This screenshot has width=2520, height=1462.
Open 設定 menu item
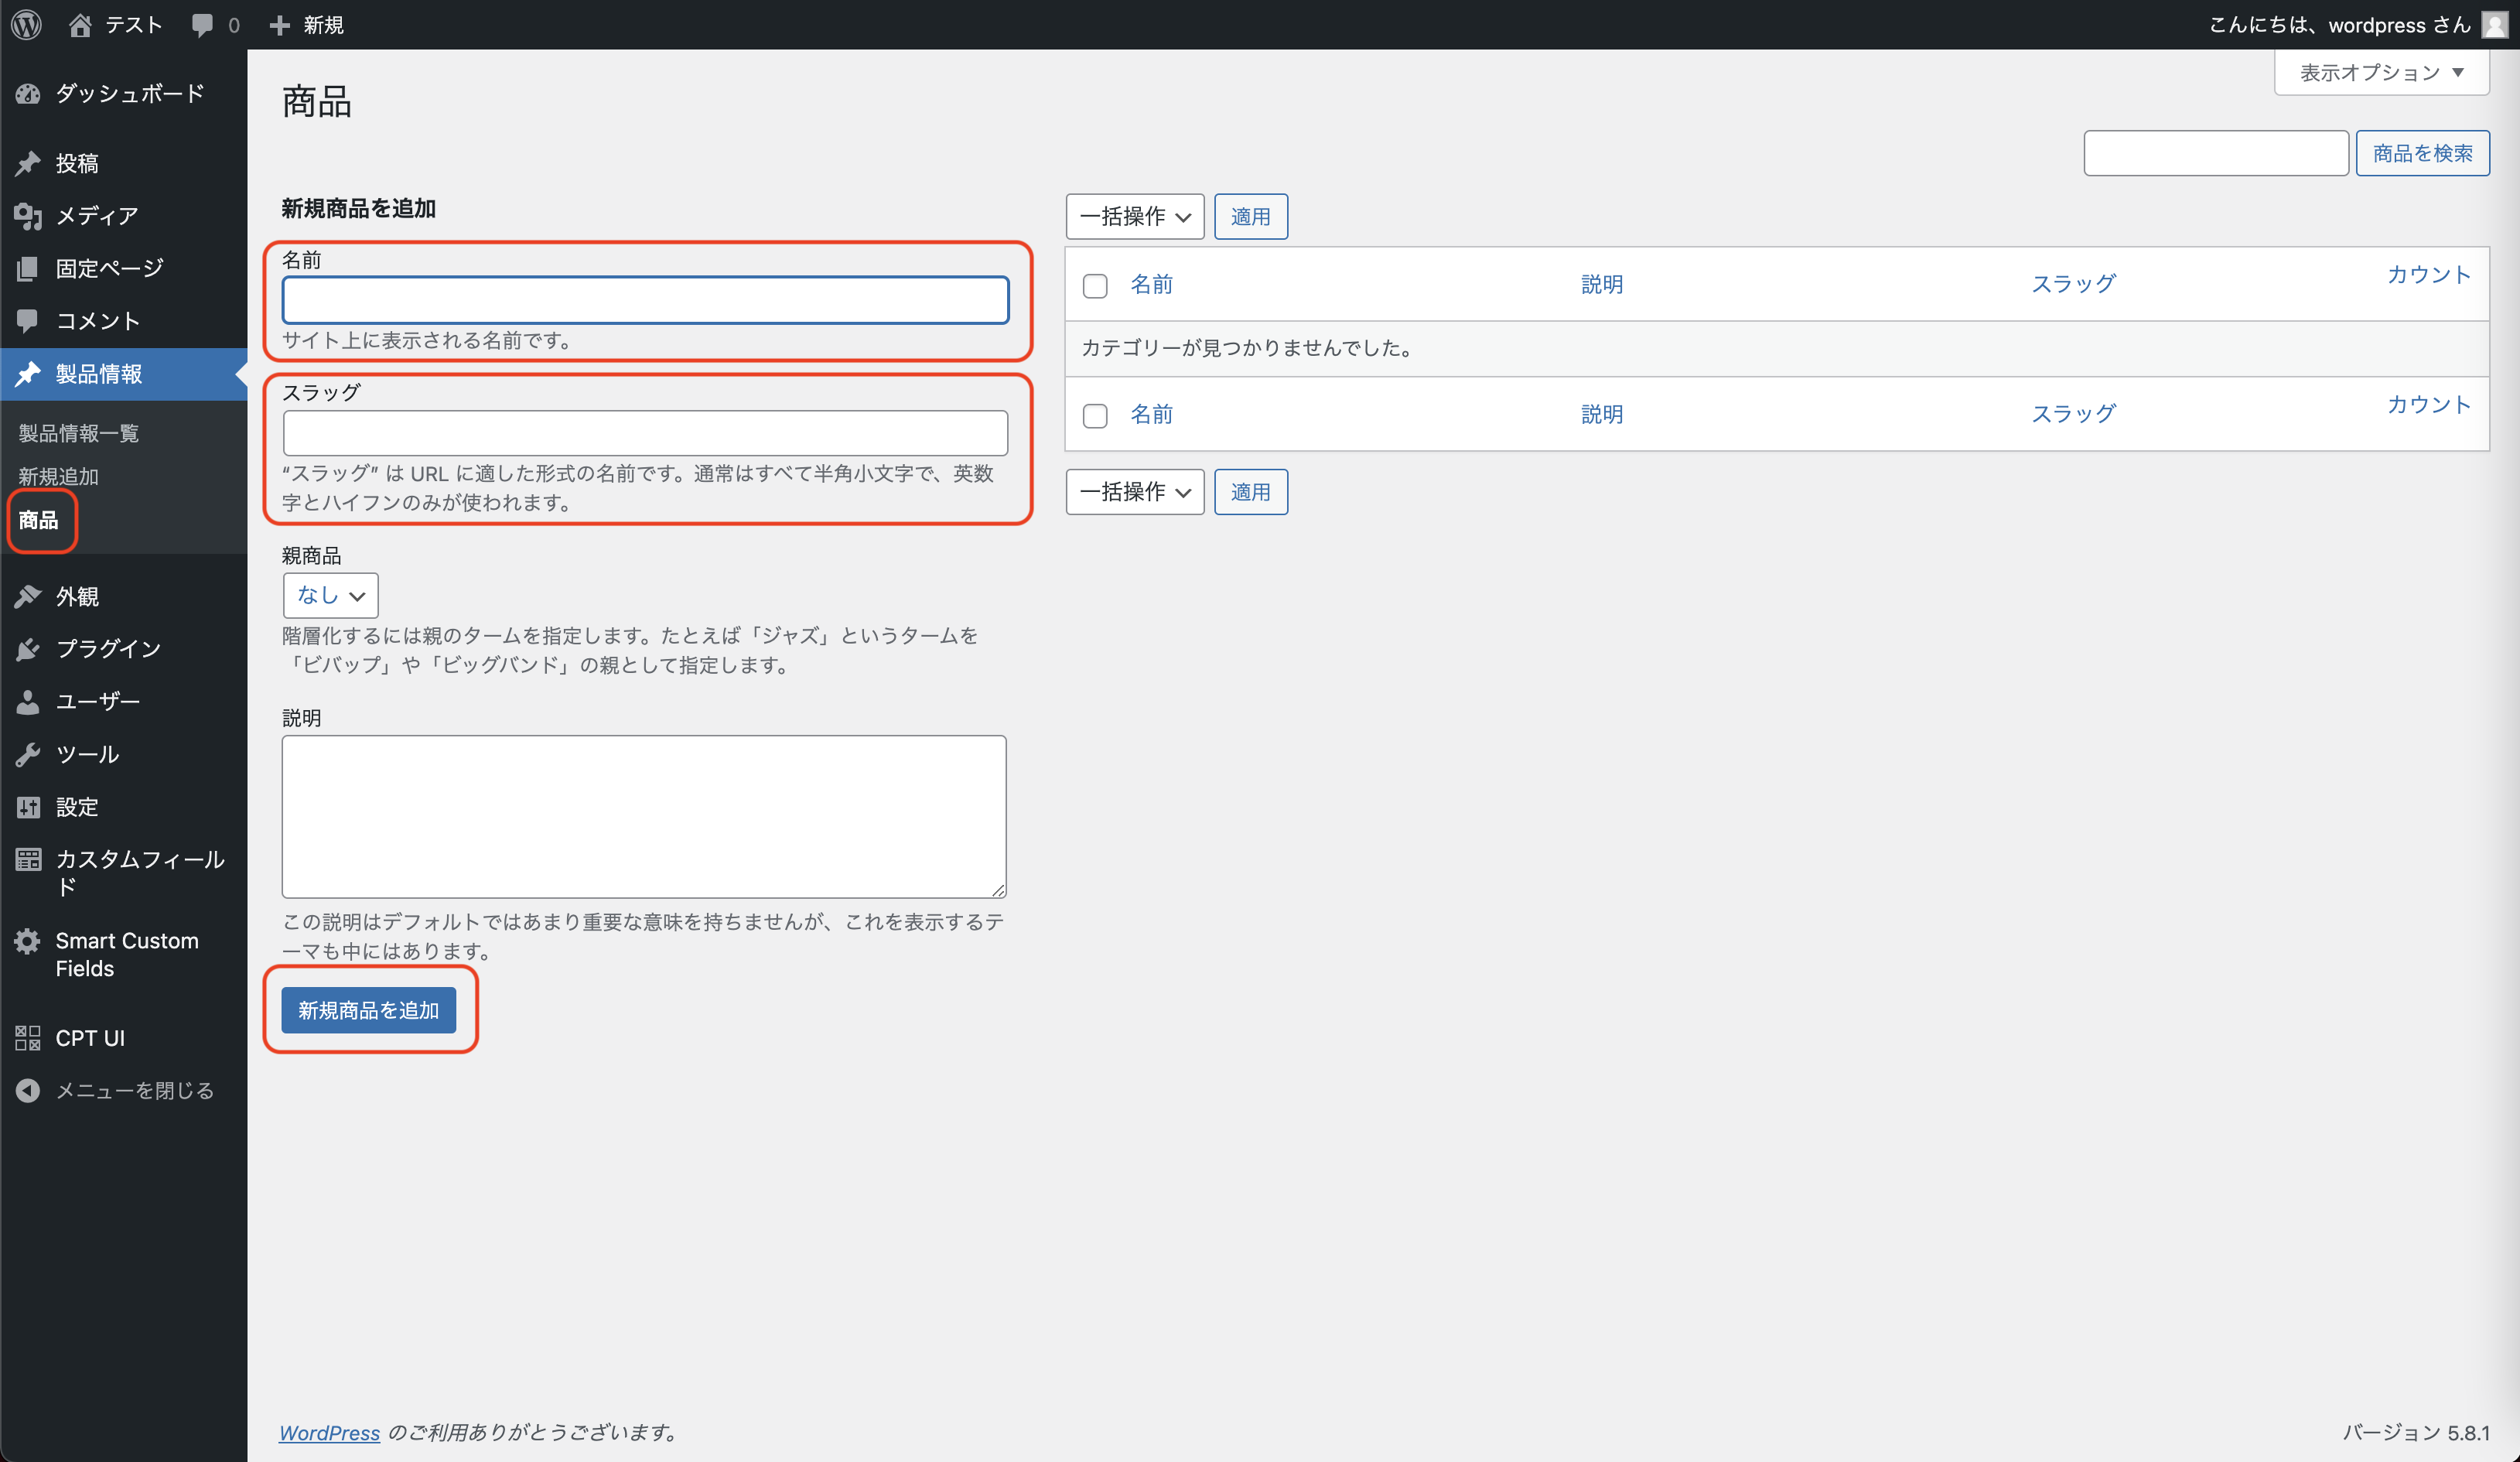pyautogui.click(x=124, y=807)
